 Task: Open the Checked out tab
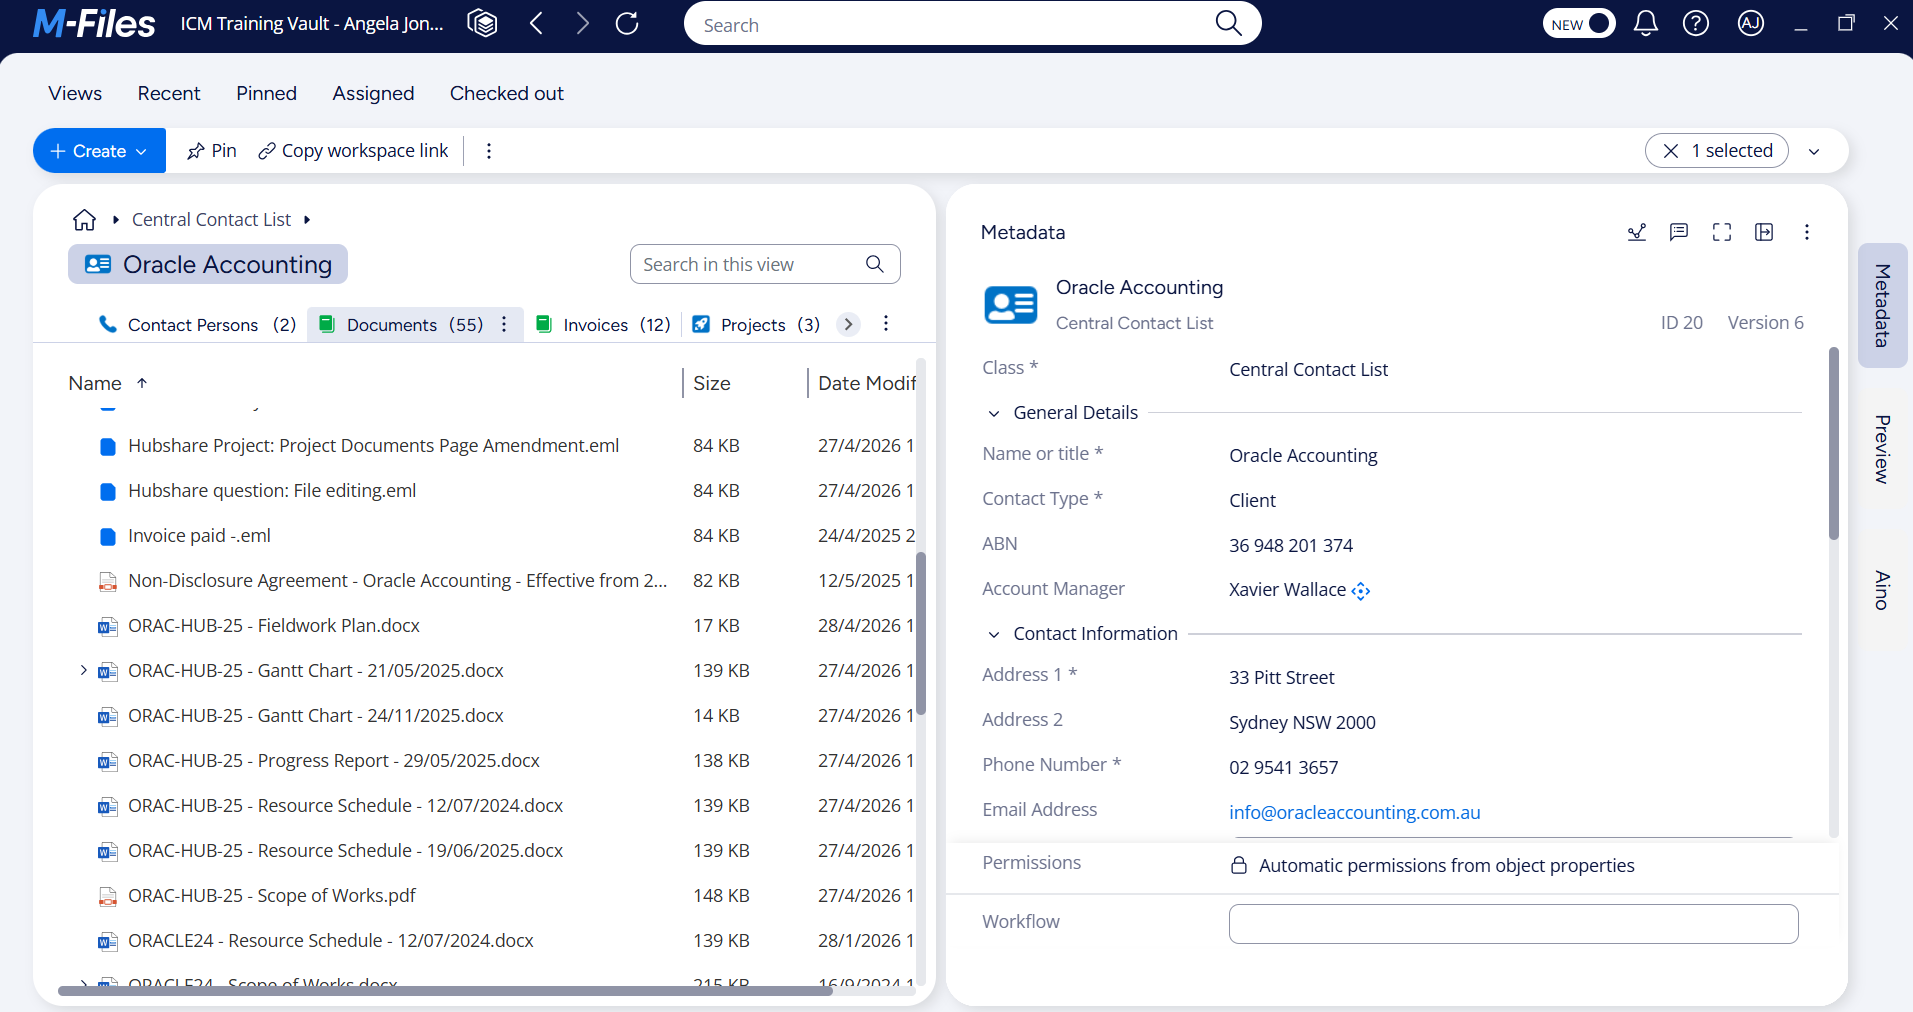506,93
